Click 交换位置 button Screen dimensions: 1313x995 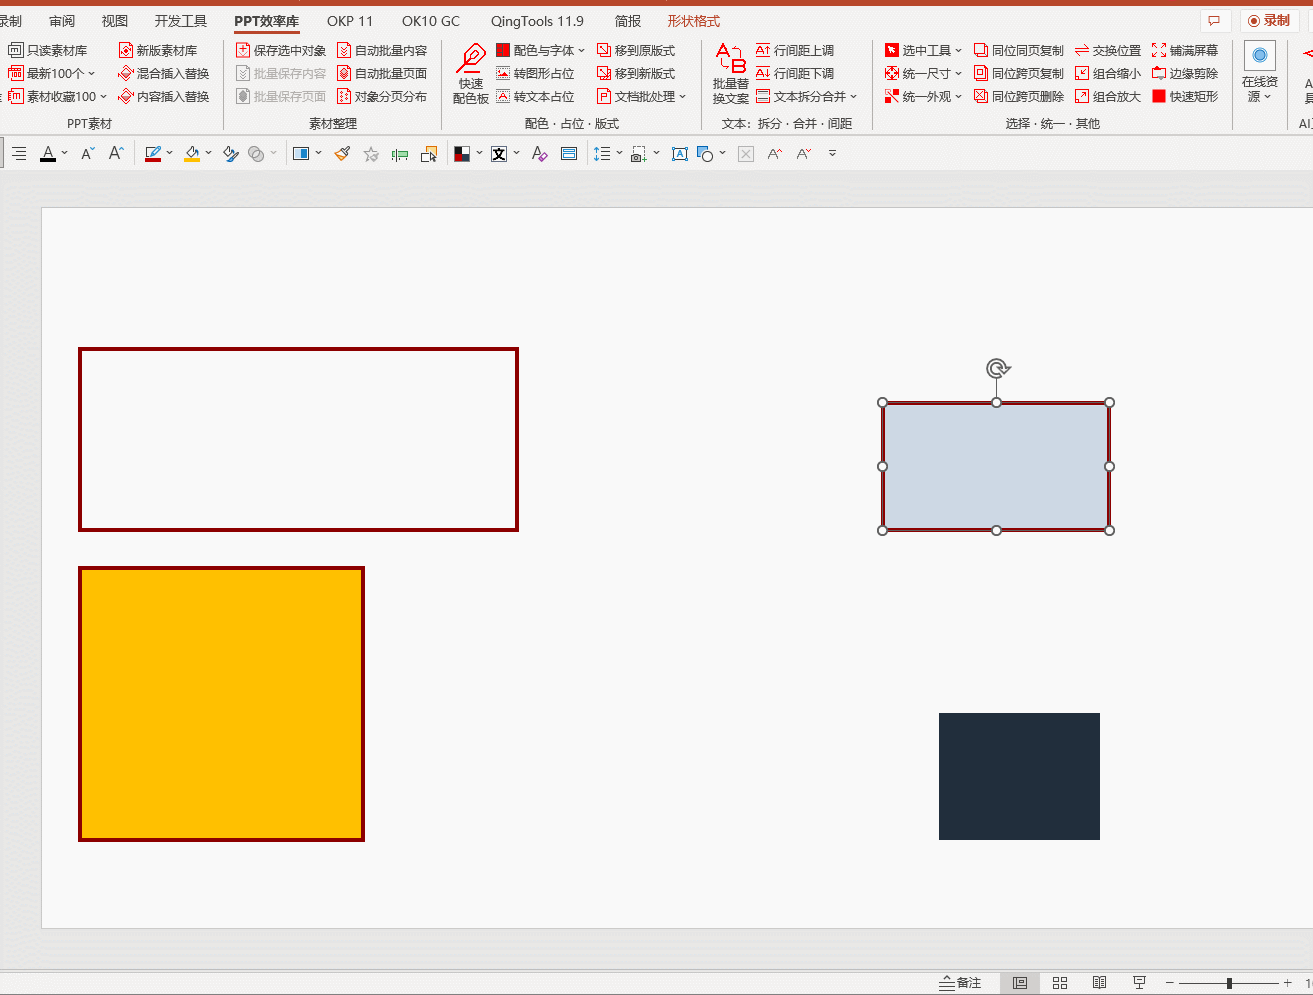tap(1108, 50)
